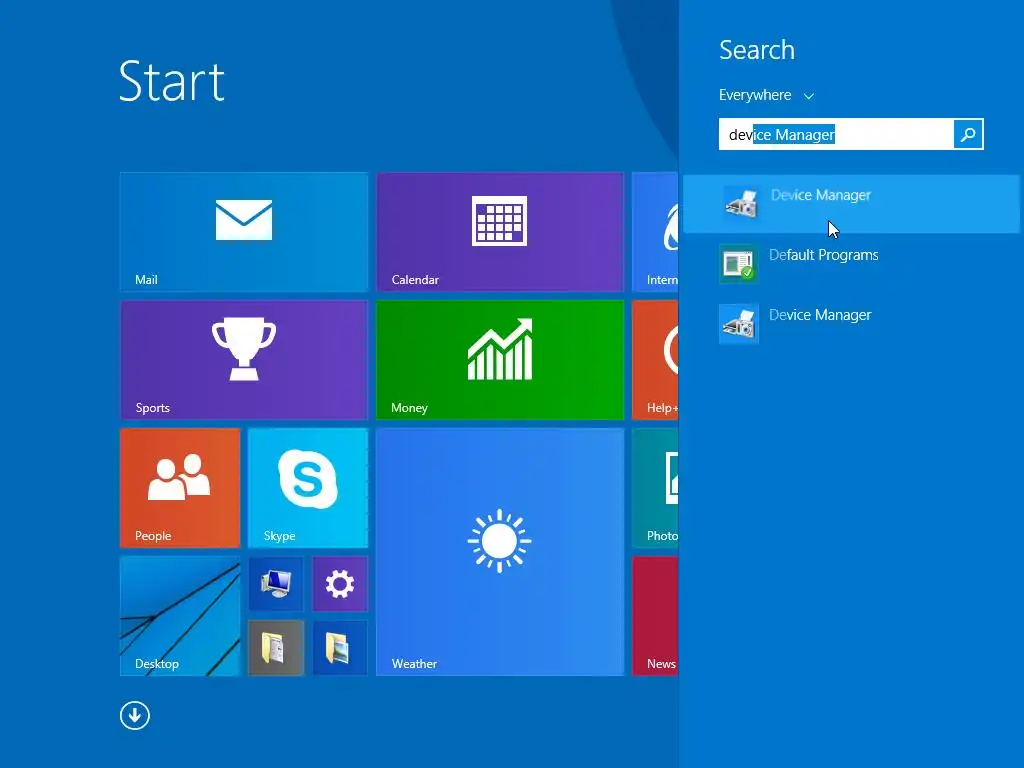Open the last Device Manager result
This screenshot has width=1024, height=768.
click(x=851, y=323)
